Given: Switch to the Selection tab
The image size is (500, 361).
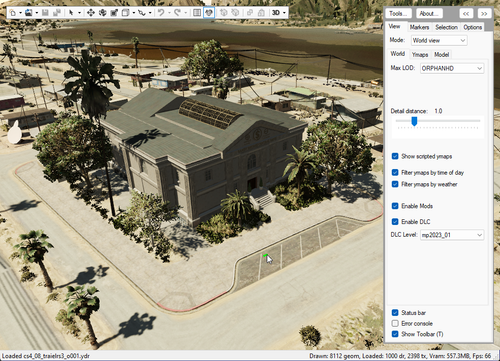Looking at the screenshot, I should pyautogui.click(x=446, y=27).
